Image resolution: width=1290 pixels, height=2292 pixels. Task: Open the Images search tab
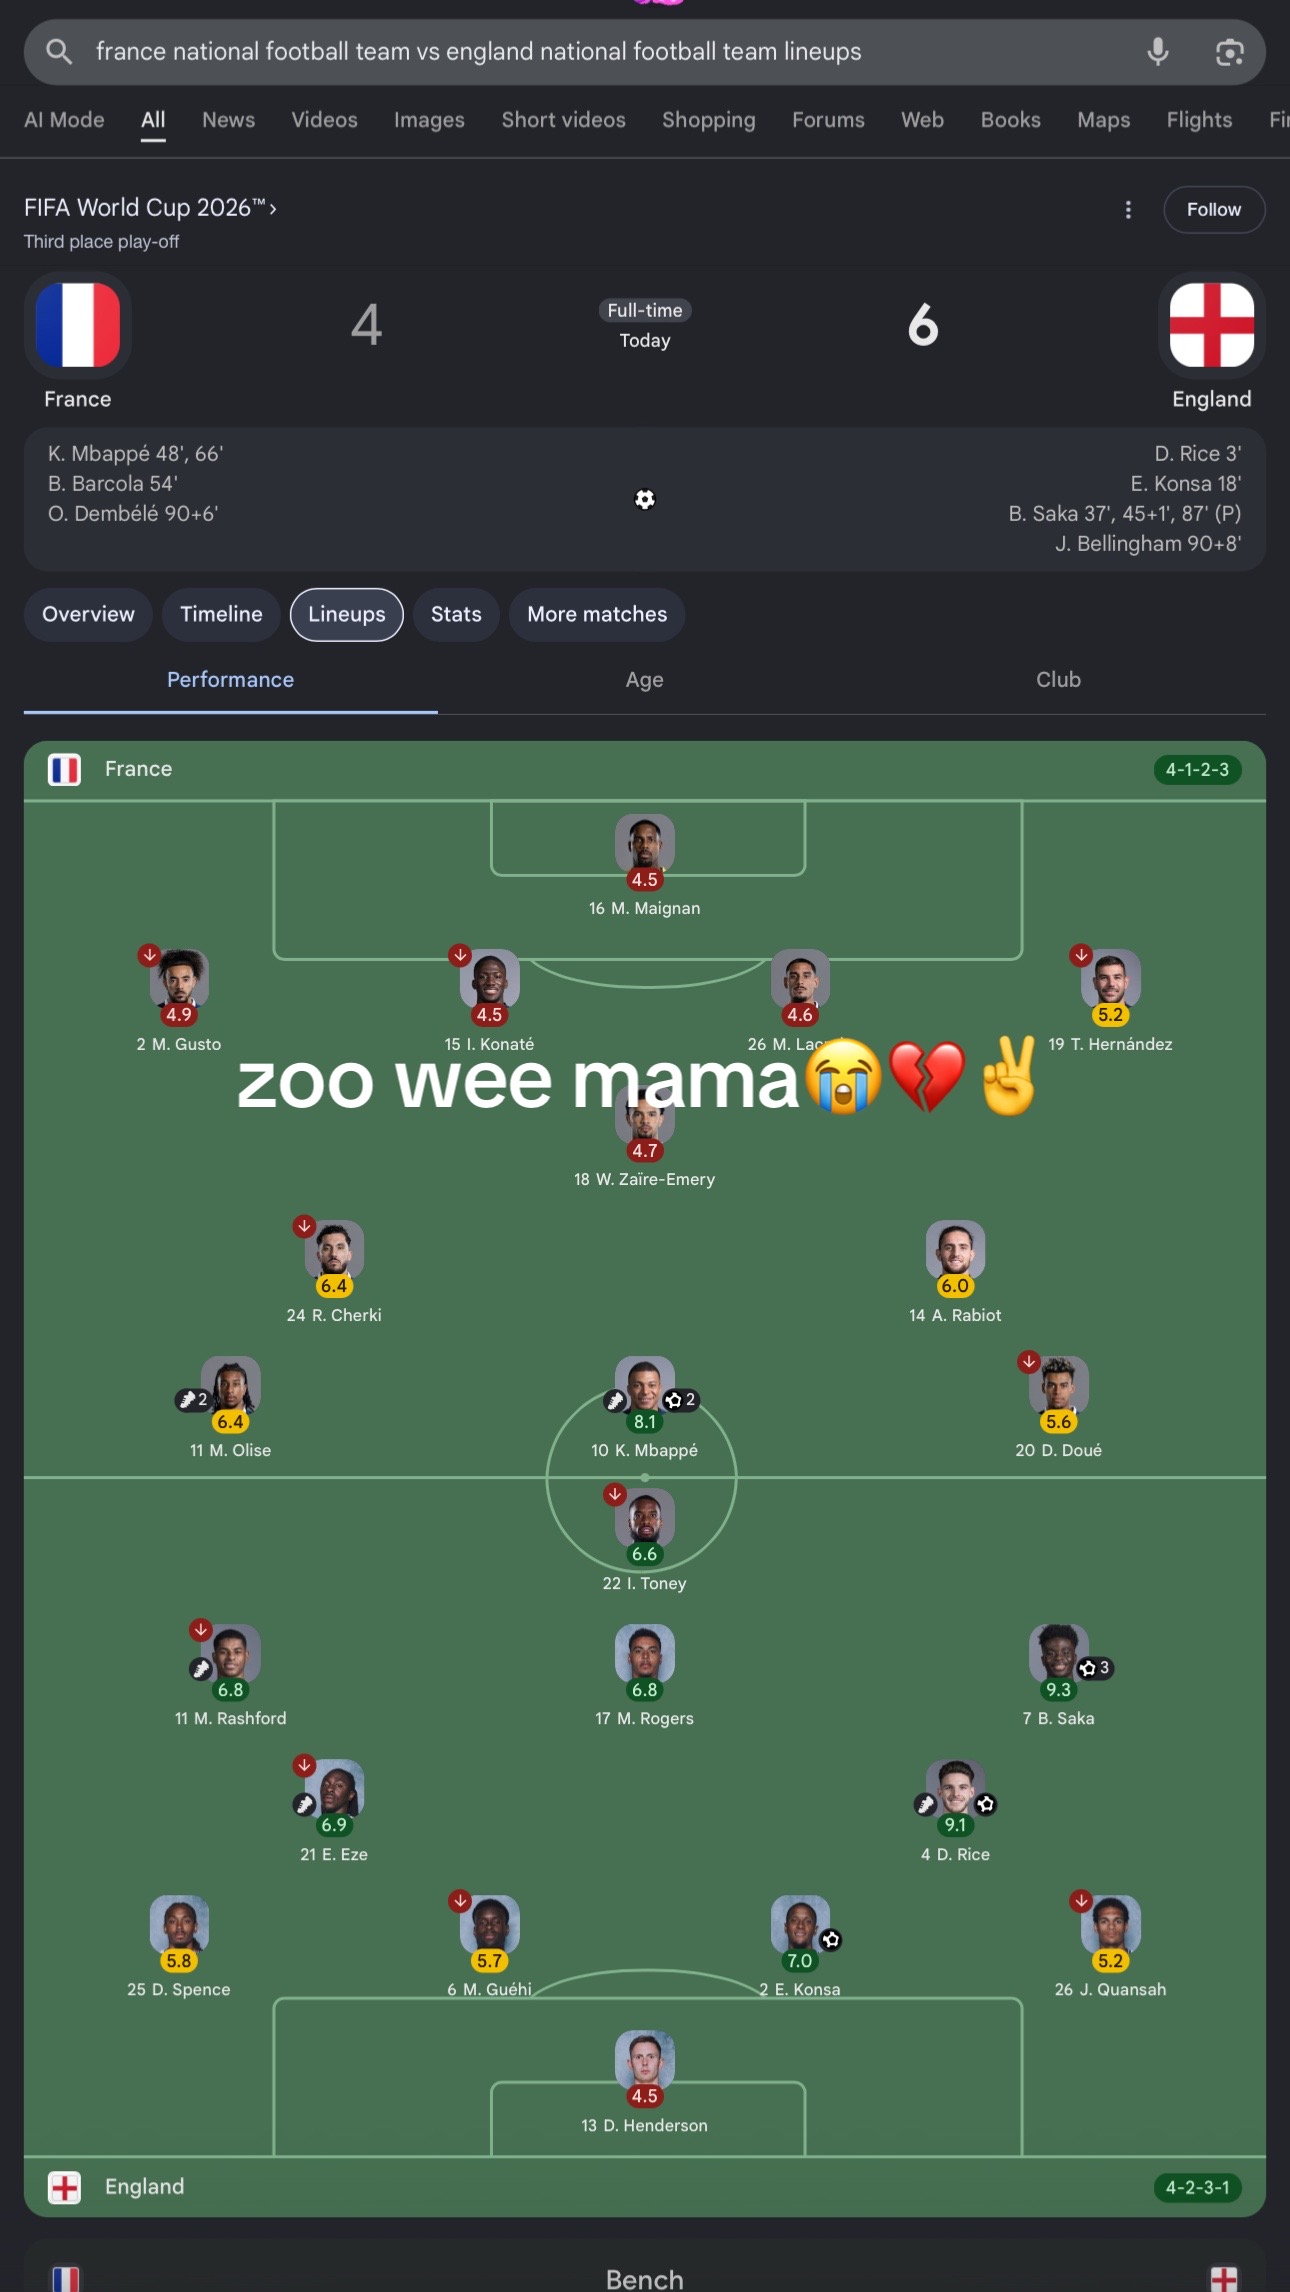coord(429,120)
